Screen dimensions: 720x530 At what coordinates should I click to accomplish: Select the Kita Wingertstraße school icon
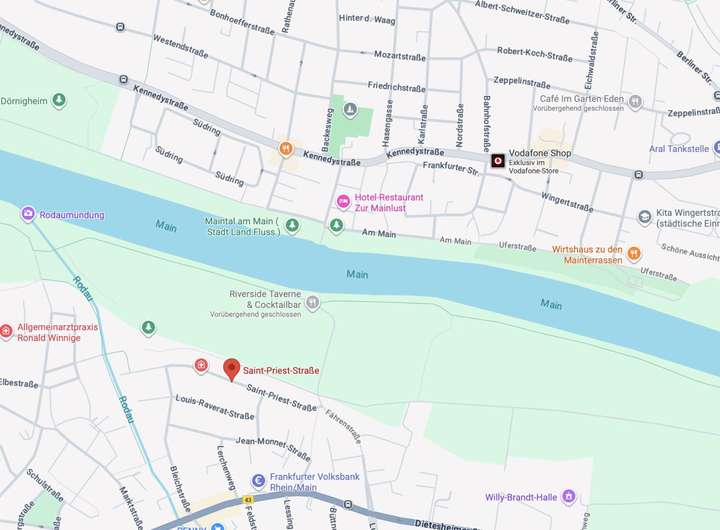pos(645,217)
